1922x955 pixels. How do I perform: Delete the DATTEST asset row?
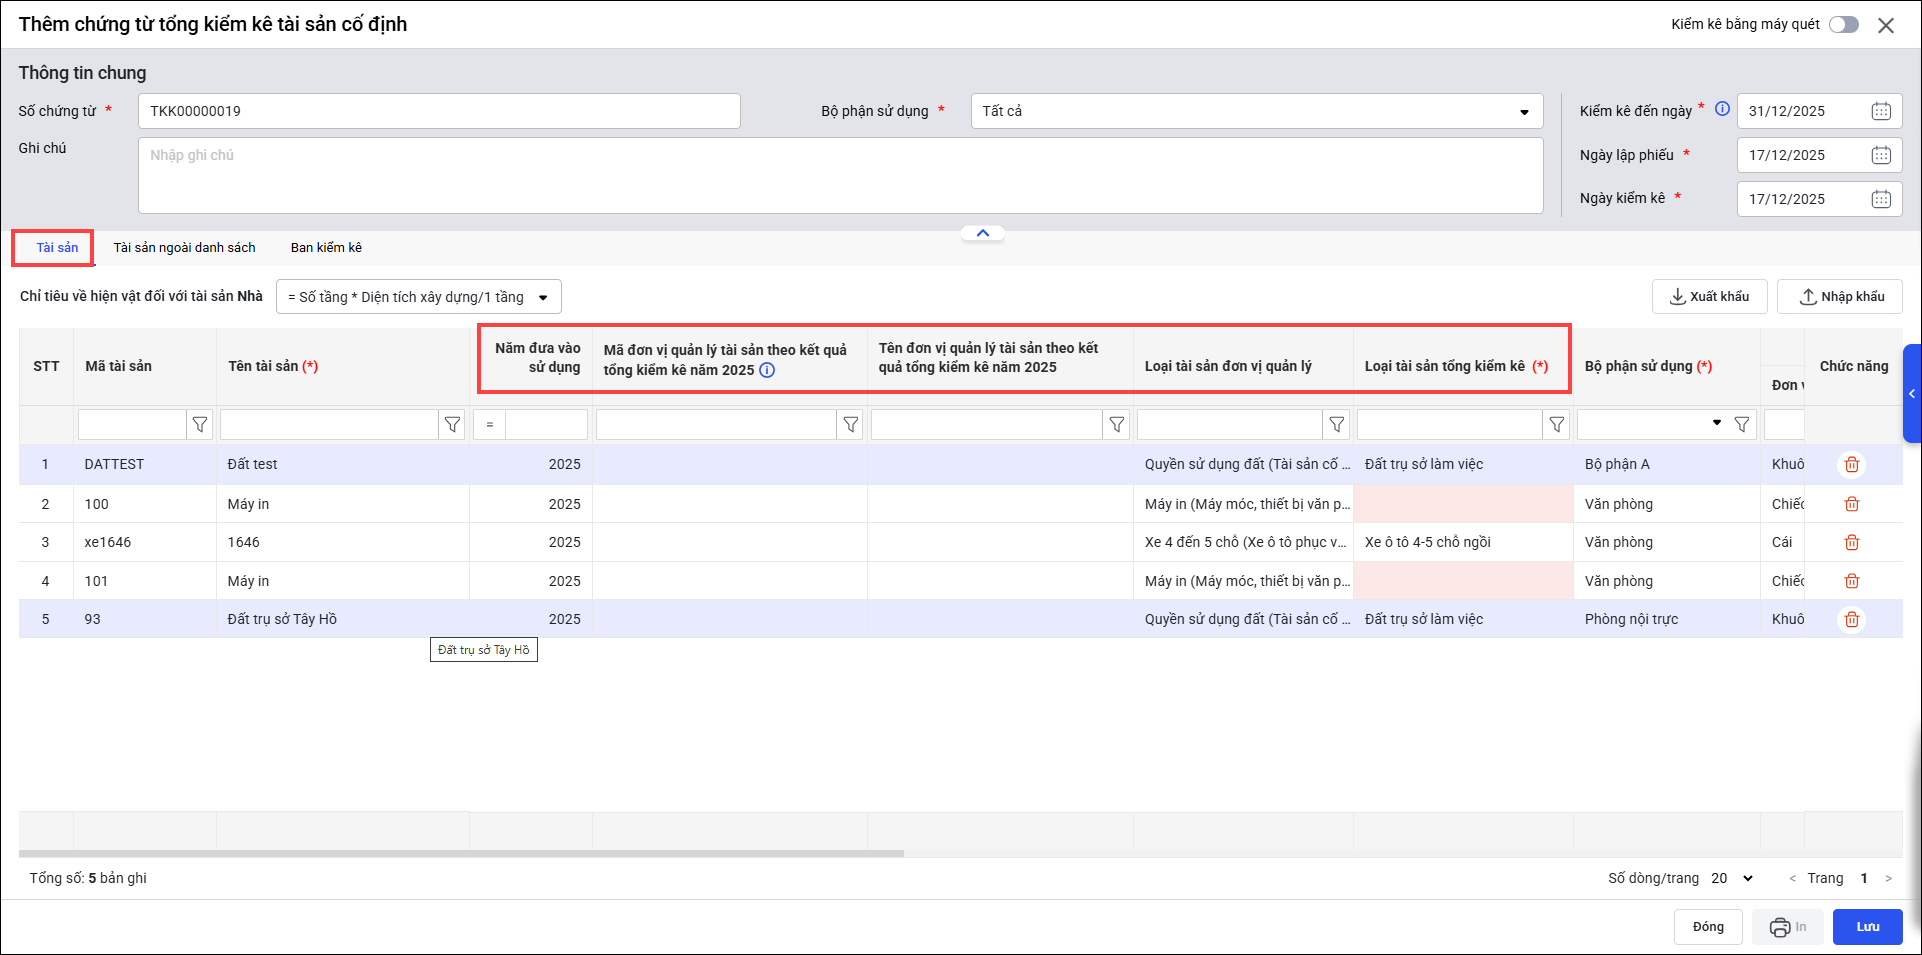[x=1851, y=464]
